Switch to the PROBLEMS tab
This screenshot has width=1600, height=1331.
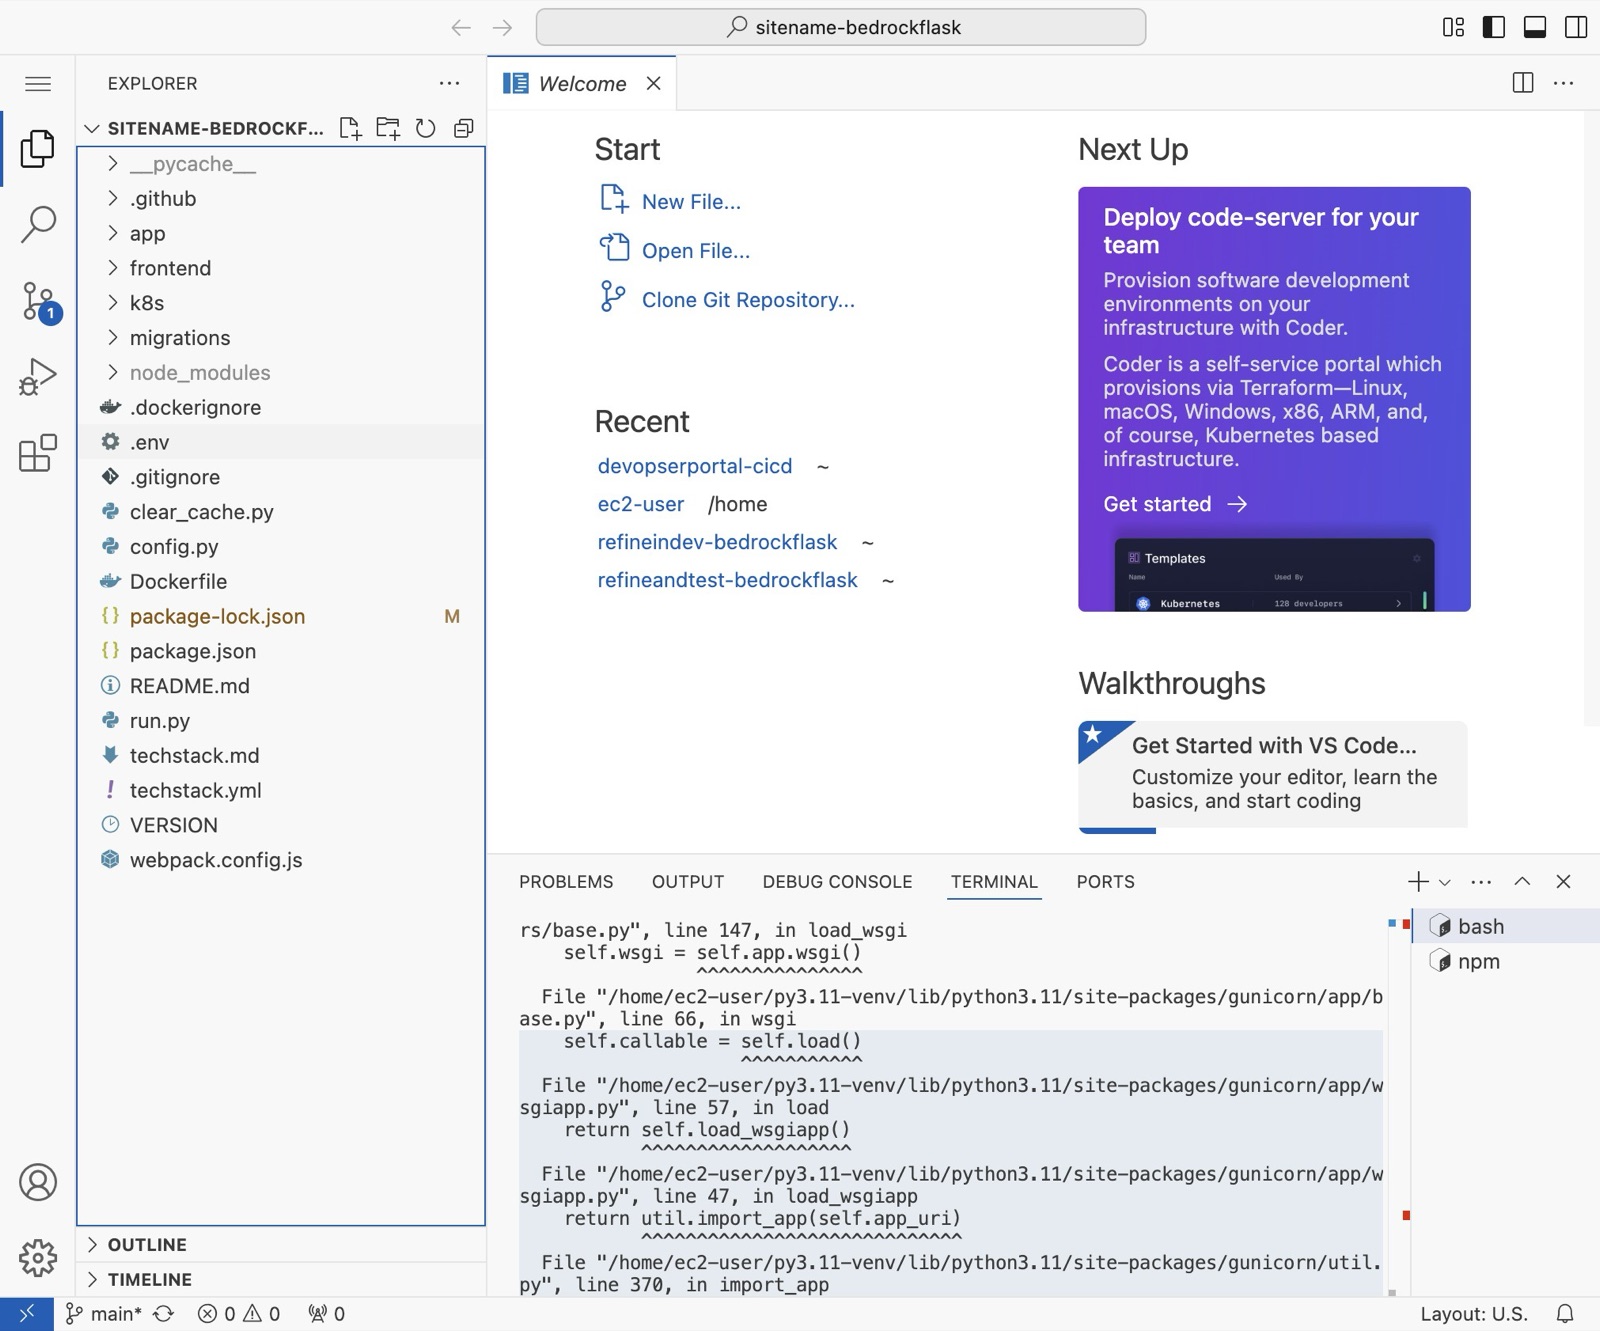tap(566, 882)
